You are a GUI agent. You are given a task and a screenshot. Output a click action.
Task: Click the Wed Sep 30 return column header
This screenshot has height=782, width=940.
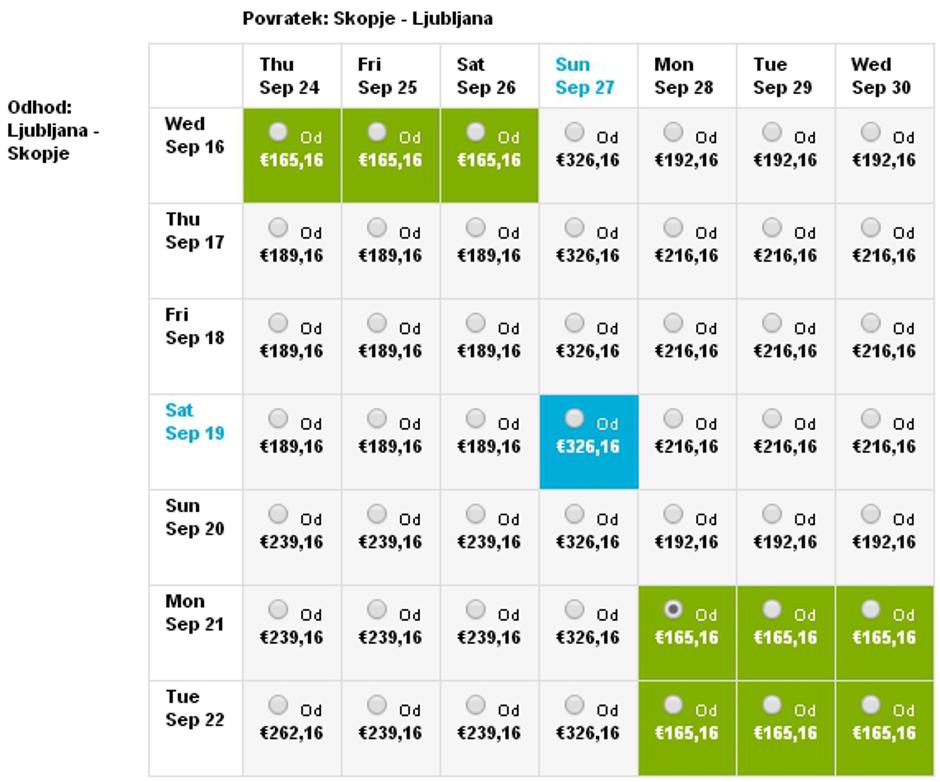point(883,76)
